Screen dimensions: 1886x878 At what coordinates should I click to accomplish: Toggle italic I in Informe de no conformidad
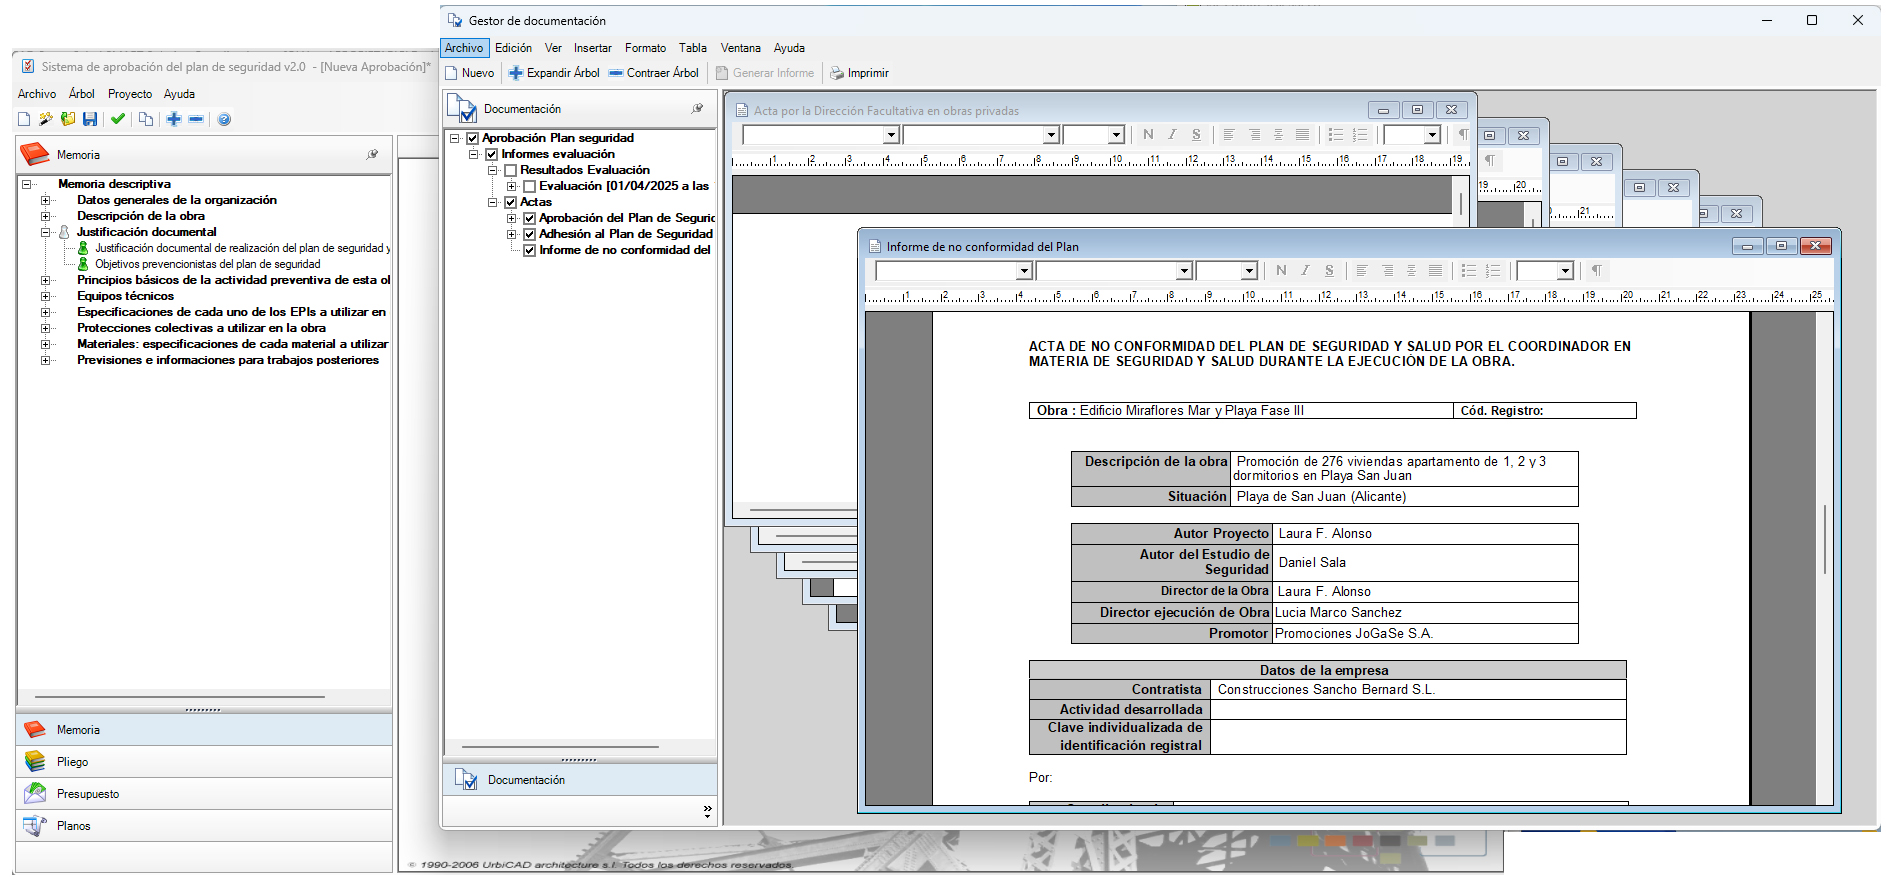(x=1305, y=271)
